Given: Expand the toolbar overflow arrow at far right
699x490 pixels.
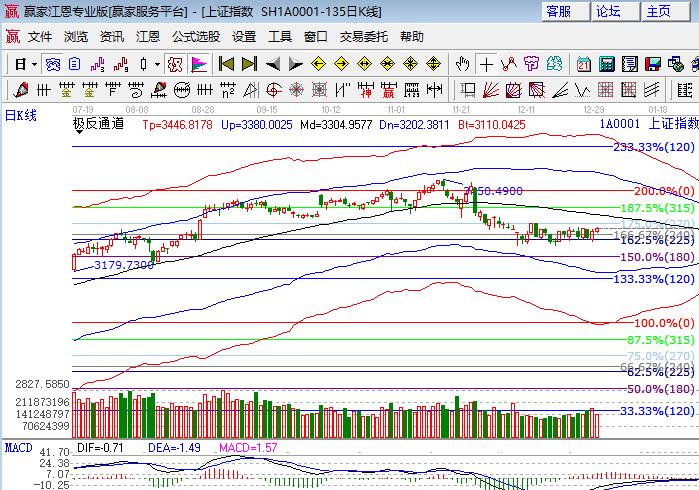Looking at the screenshot, I should tap(693, 64).
